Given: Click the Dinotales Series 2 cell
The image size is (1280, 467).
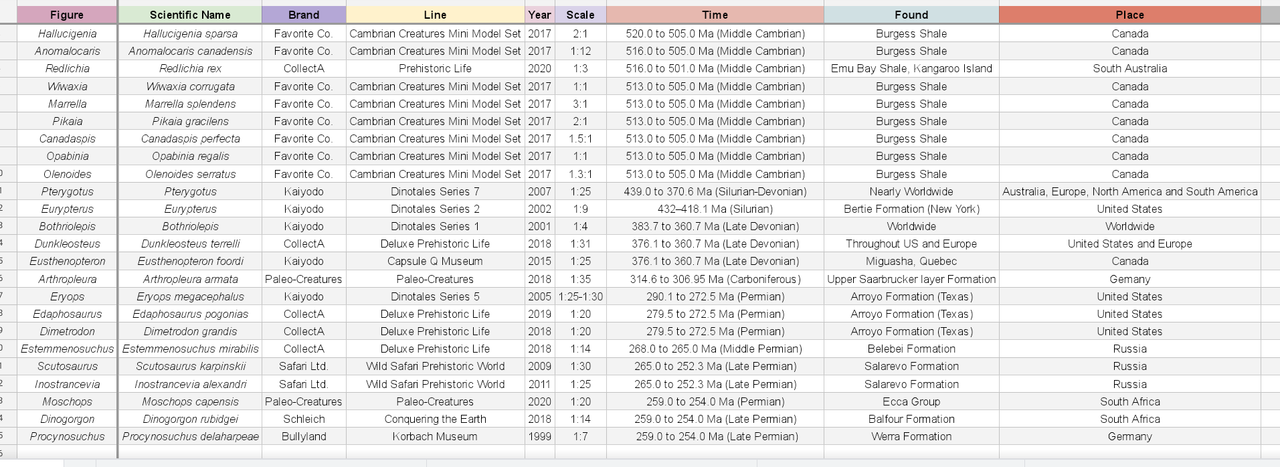Looking at the screenshot, I should coord(435,209).
